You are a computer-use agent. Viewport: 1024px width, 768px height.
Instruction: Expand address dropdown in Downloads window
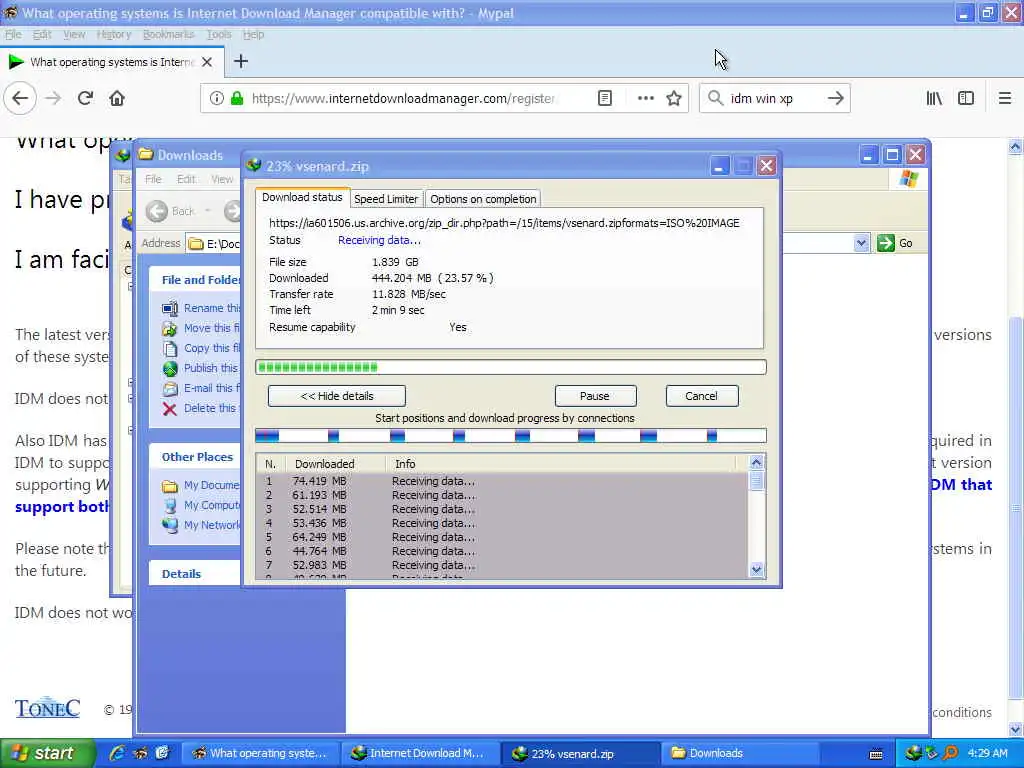pos(861,243)
